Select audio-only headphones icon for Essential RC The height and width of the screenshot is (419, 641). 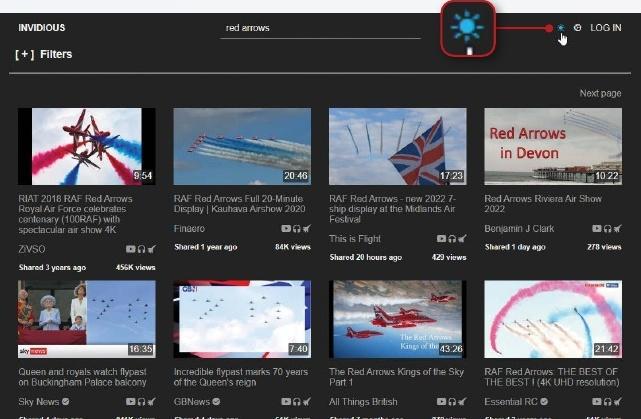608,402
